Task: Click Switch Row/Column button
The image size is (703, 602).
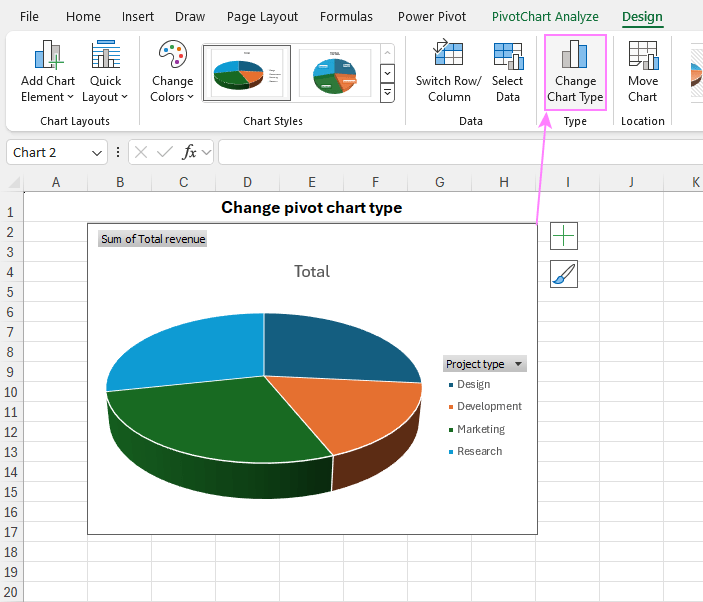Action: click(x=449, y=71)
